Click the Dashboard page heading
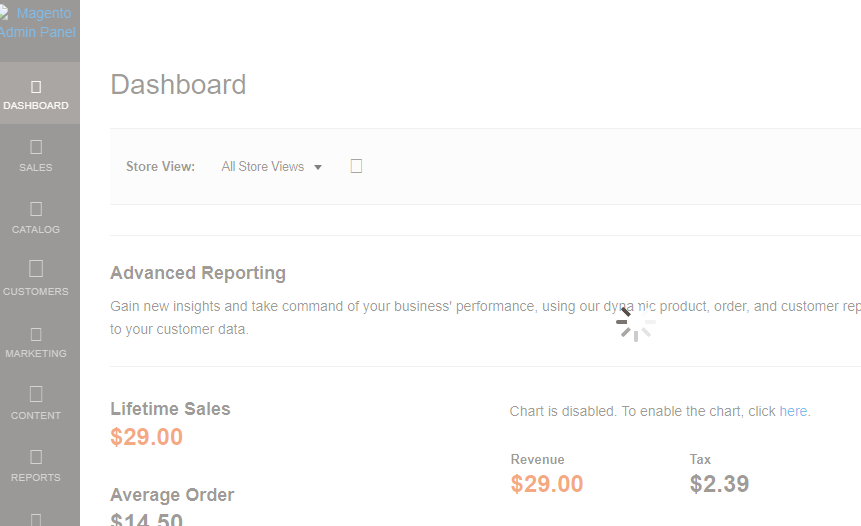 [178, 85]
